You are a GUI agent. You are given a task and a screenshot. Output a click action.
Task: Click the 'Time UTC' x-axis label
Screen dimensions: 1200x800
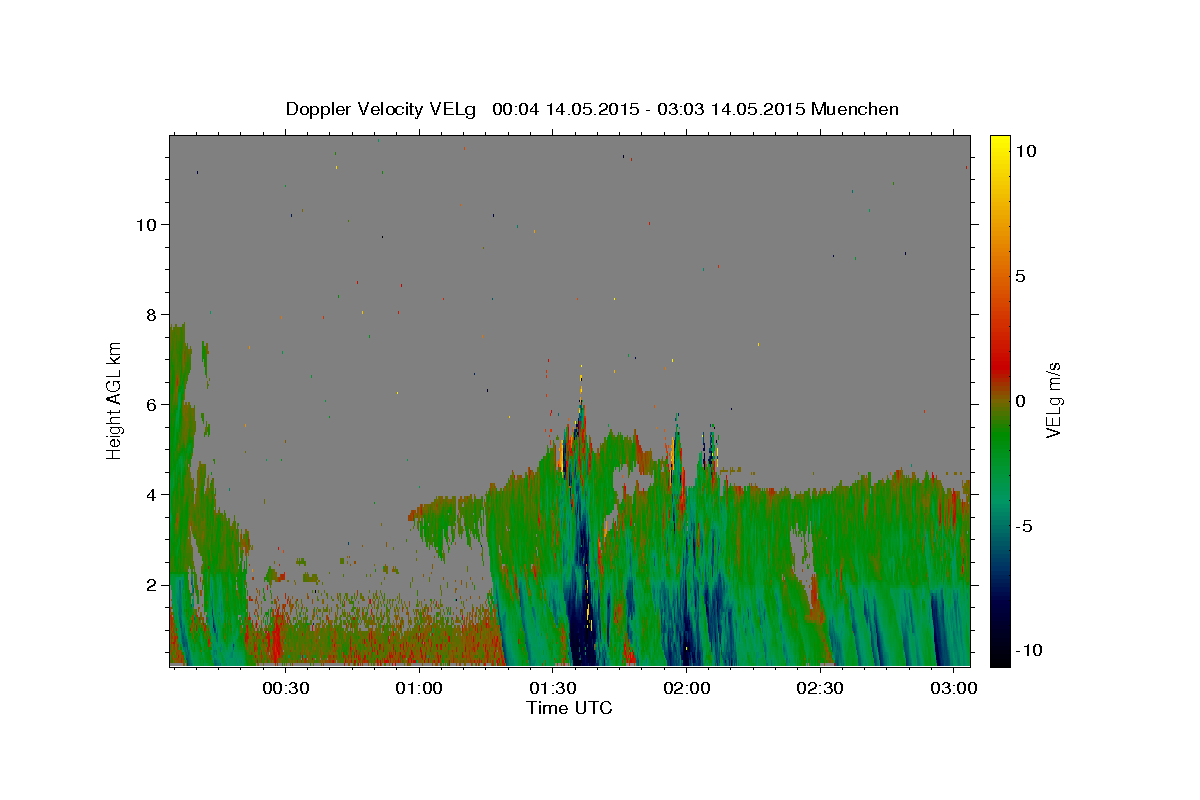569,708
